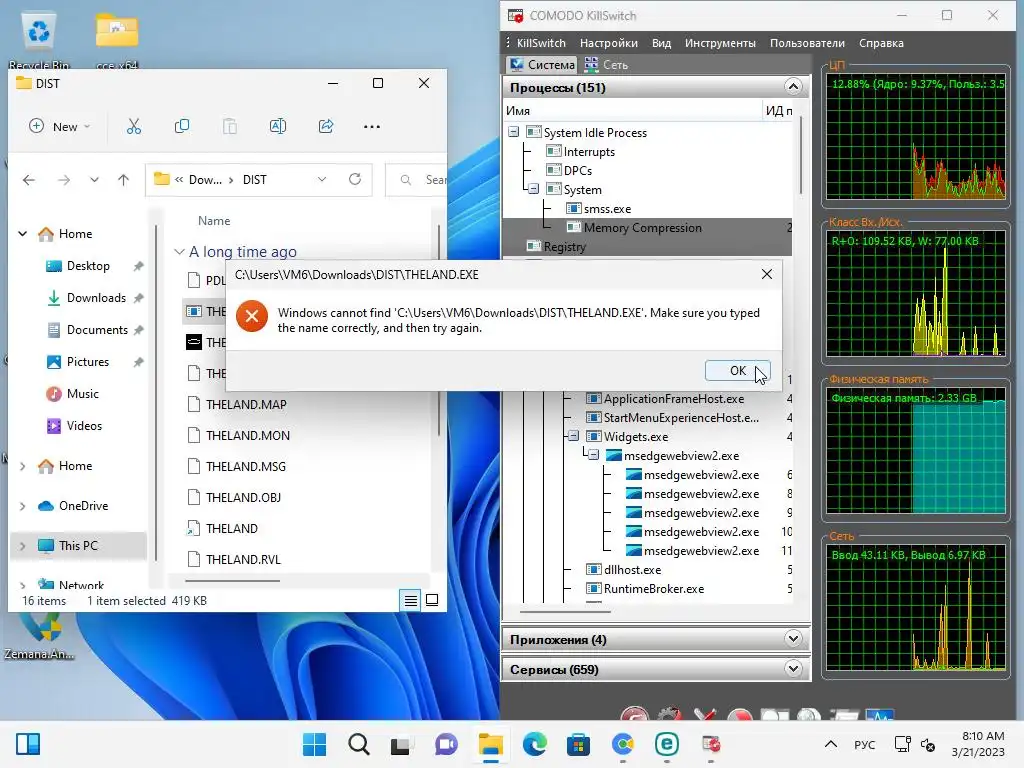Screen dimensions: 1024x768
Task: Switch Explorer to details list view
Action: 411,600
